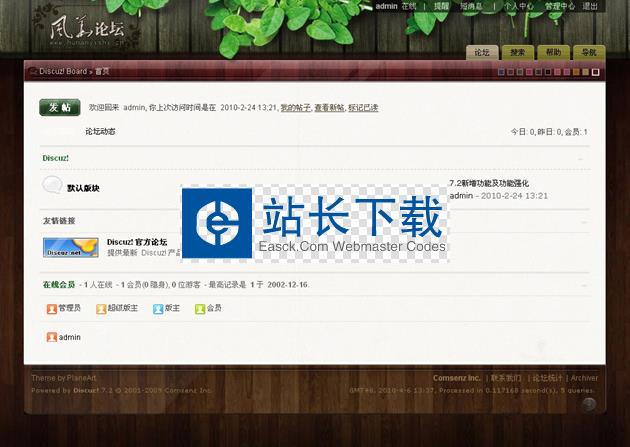Click the scroll-to-top icon in the footer
The width and height of the screenshot is (630, 447).
click(589, 404)
